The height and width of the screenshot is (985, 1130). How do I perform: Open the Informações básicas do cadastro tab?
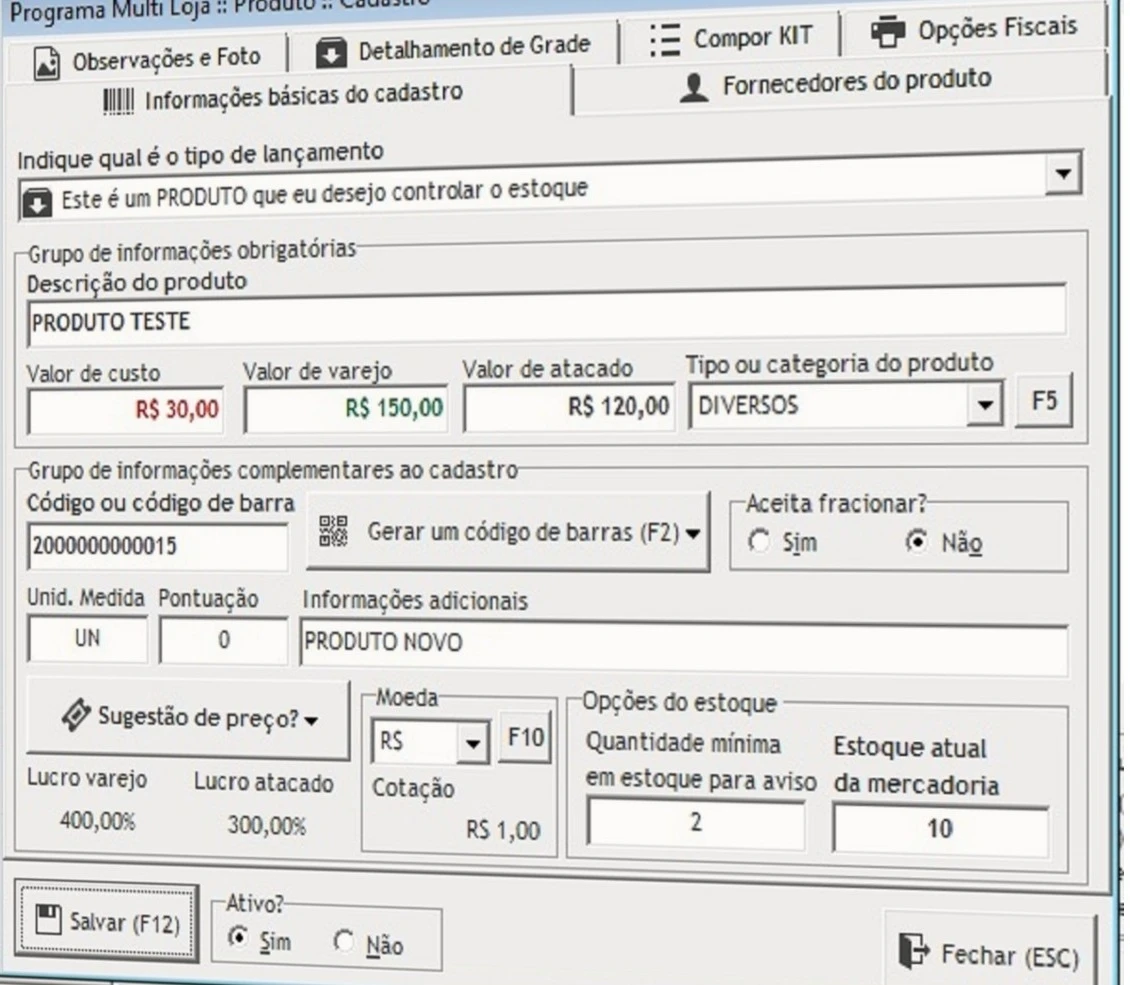286,97
